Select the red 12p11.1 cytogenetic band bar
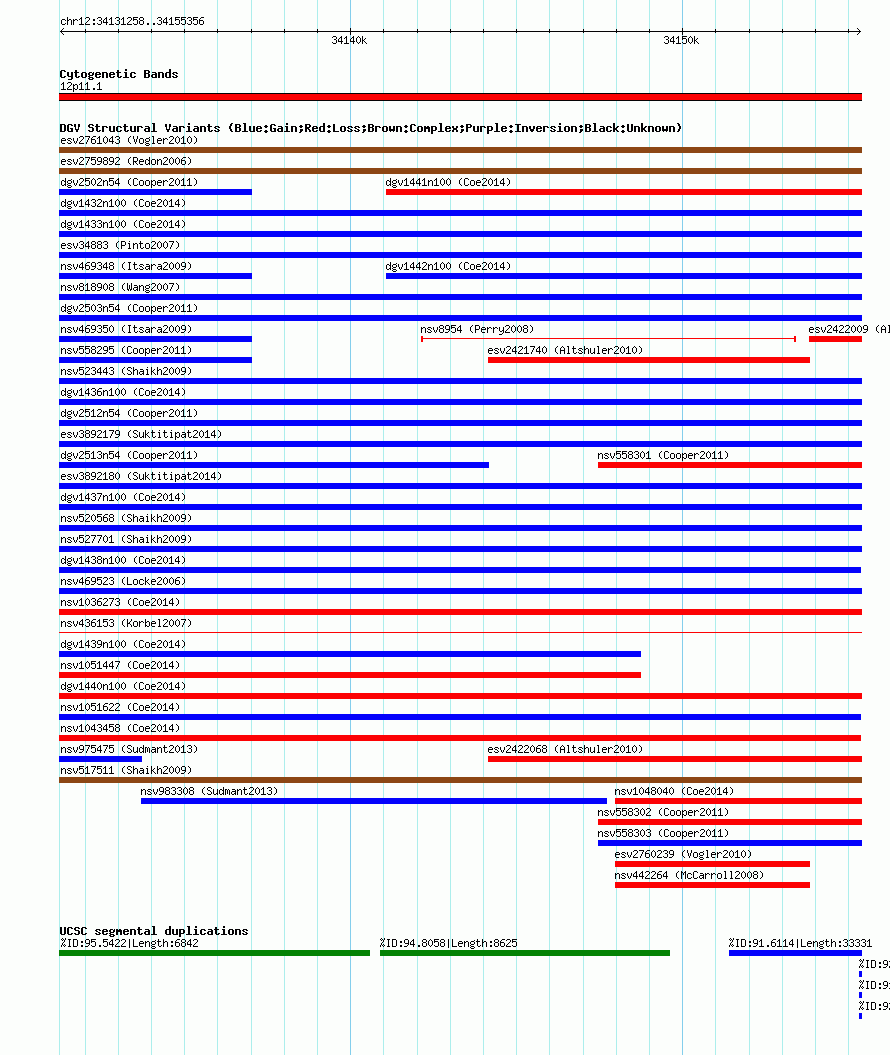Screen dimensions: 890x1055 pos(460,97)
